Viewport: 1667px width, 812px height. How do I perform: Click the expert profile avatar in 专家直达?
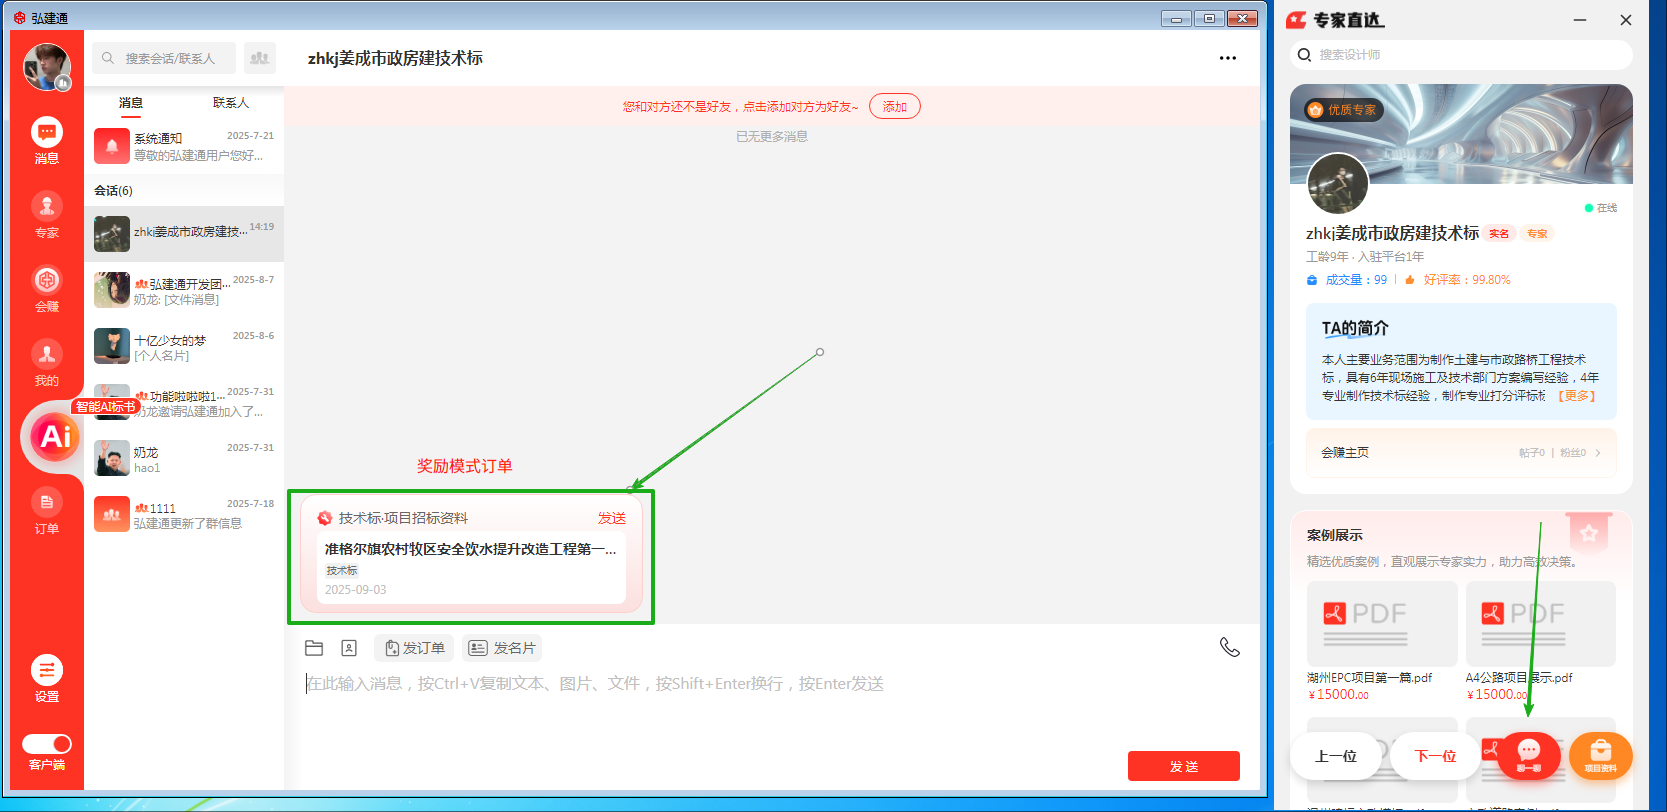[x=1338, y=184]
